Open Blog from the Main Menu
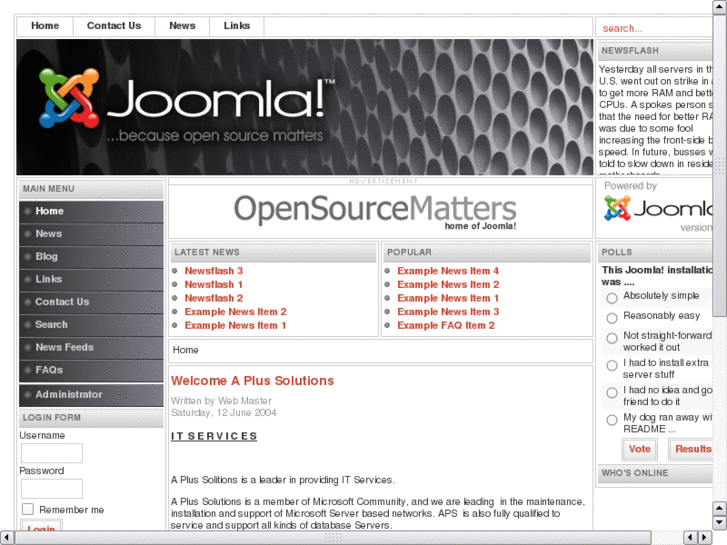Viewport: 727px width, 545px height. coord(91,256)
